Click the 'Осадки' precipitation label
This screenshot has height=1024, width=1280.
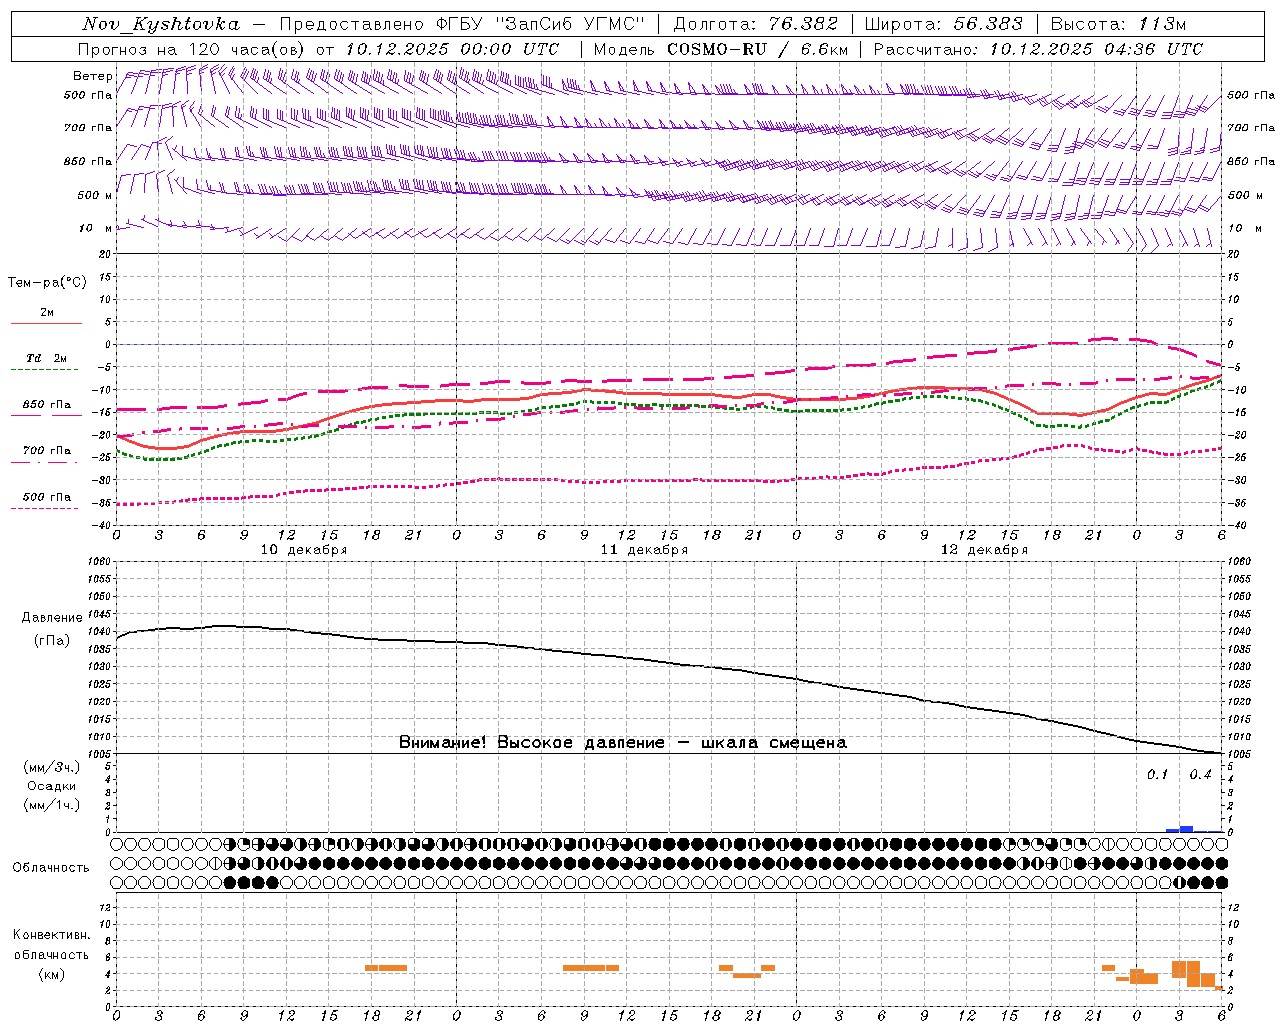pyautogui.click(x=51, y=787)
